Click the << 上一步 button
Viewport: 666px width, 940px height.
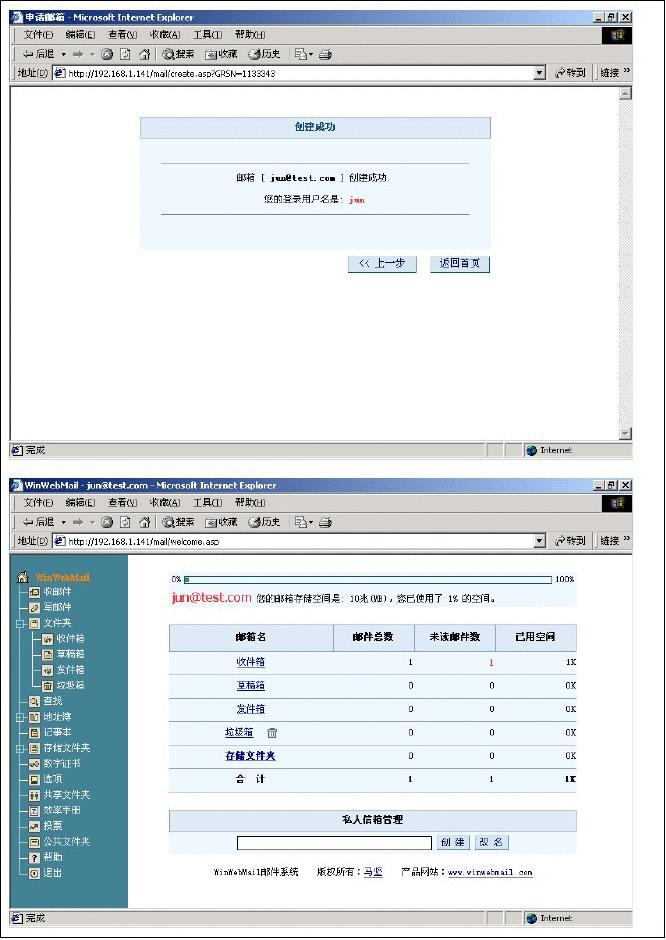pyautogui.click(x=382, y=264)
